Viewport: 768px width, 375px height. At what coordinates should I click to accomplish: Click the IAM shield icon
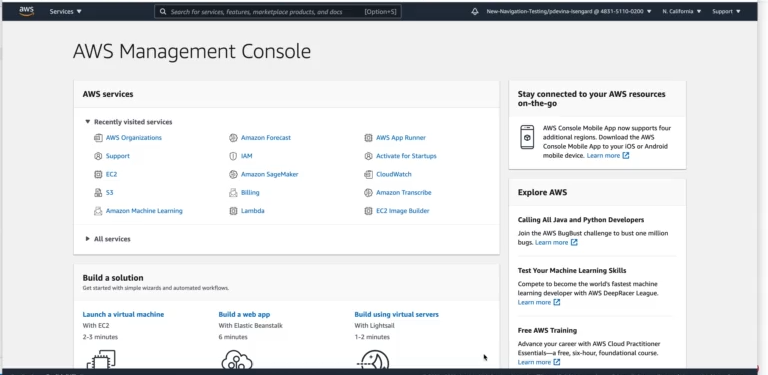click(x=233, y=156)
